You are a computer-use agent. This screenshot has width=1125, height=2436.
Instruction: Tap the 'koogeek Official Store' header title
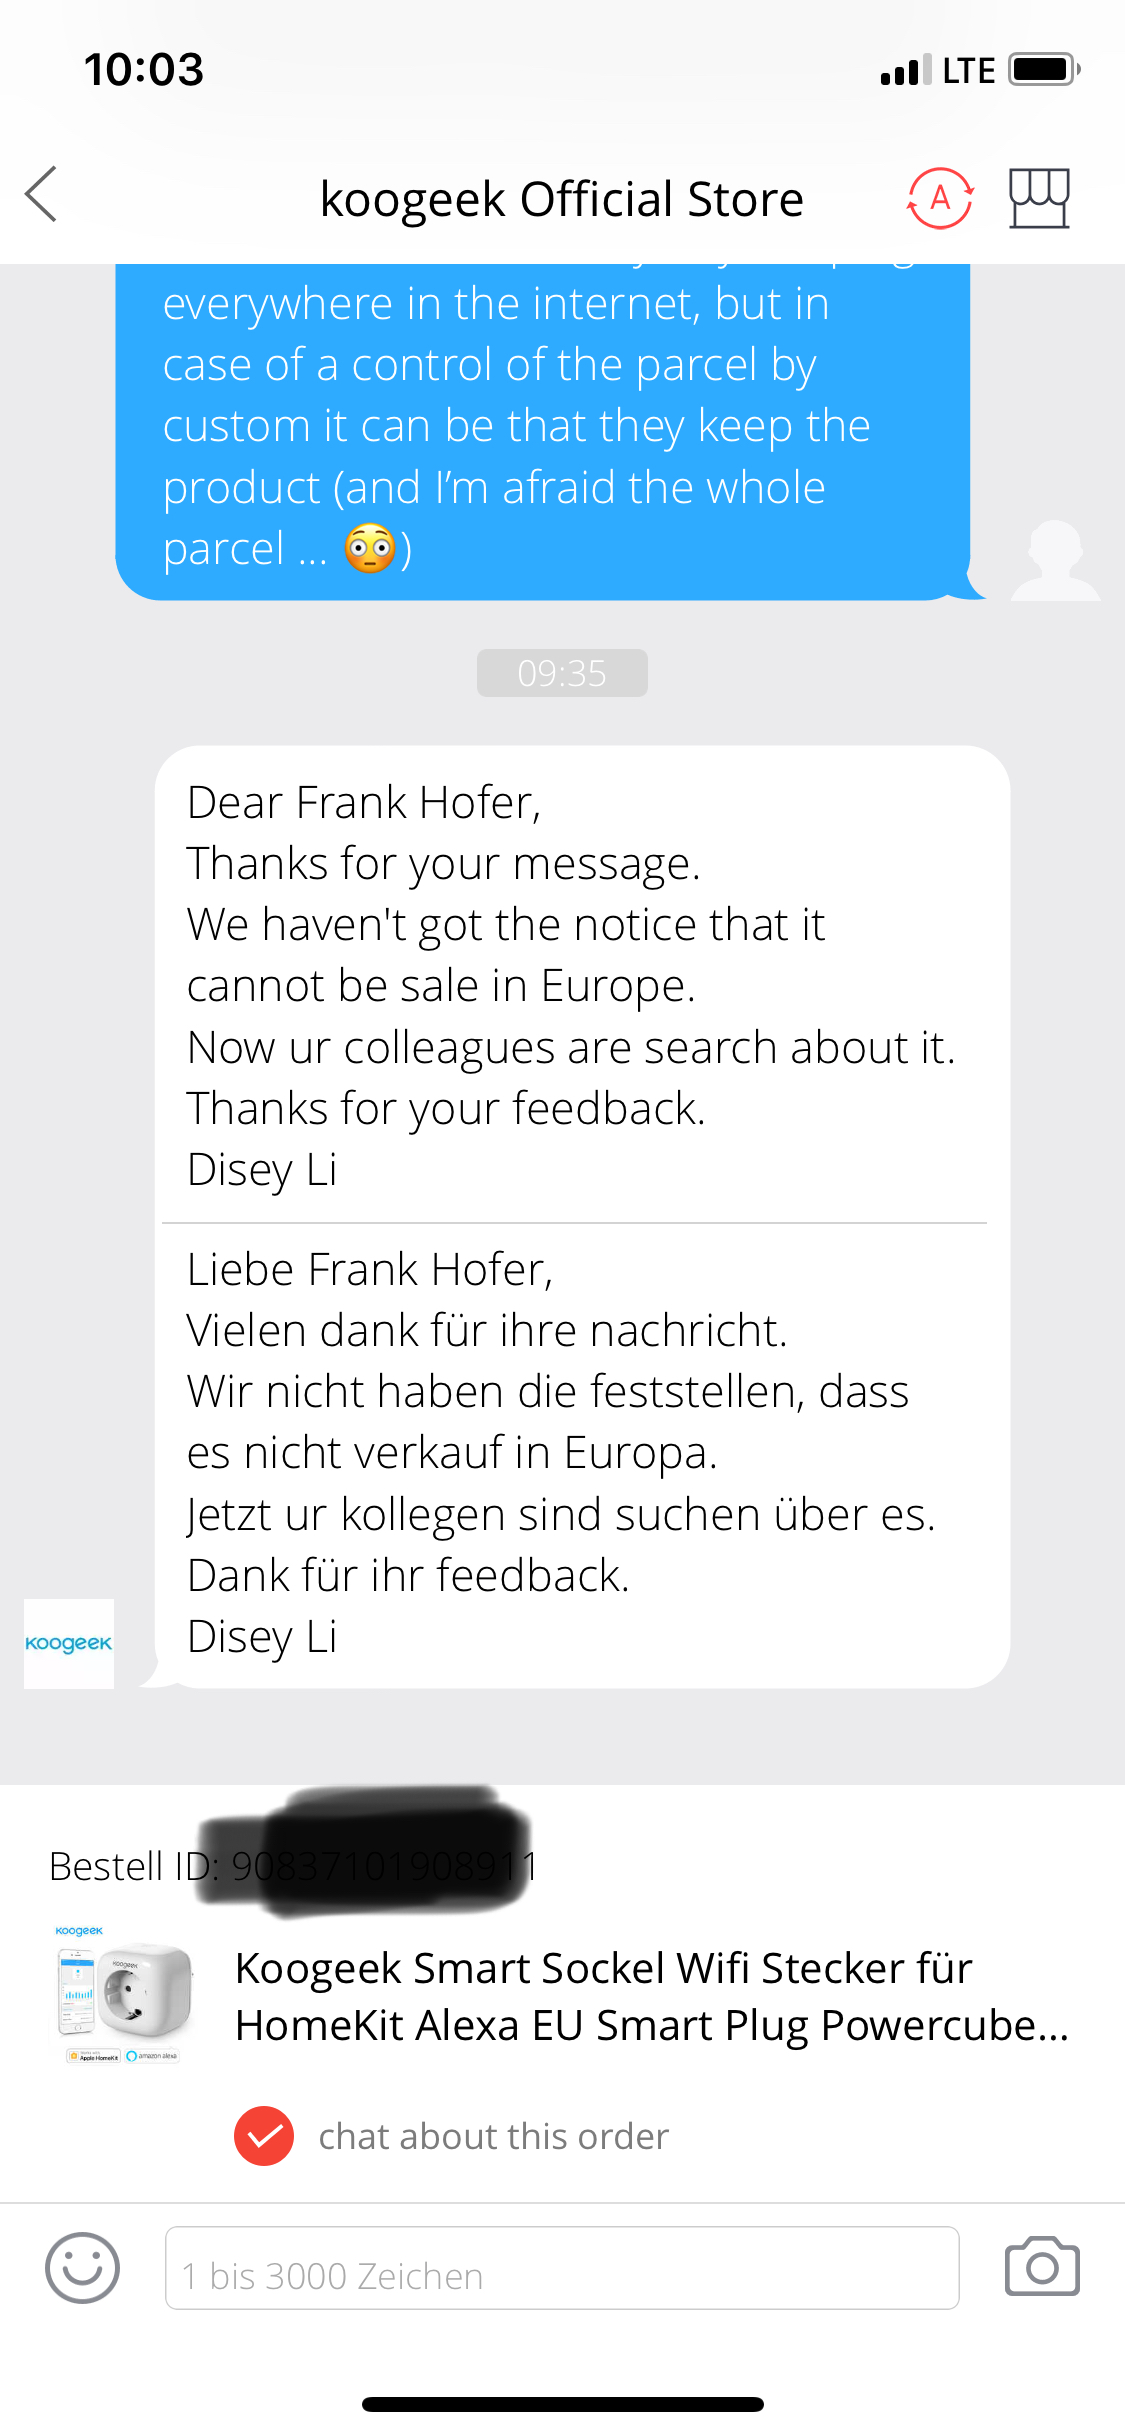(x=562, y=198)
